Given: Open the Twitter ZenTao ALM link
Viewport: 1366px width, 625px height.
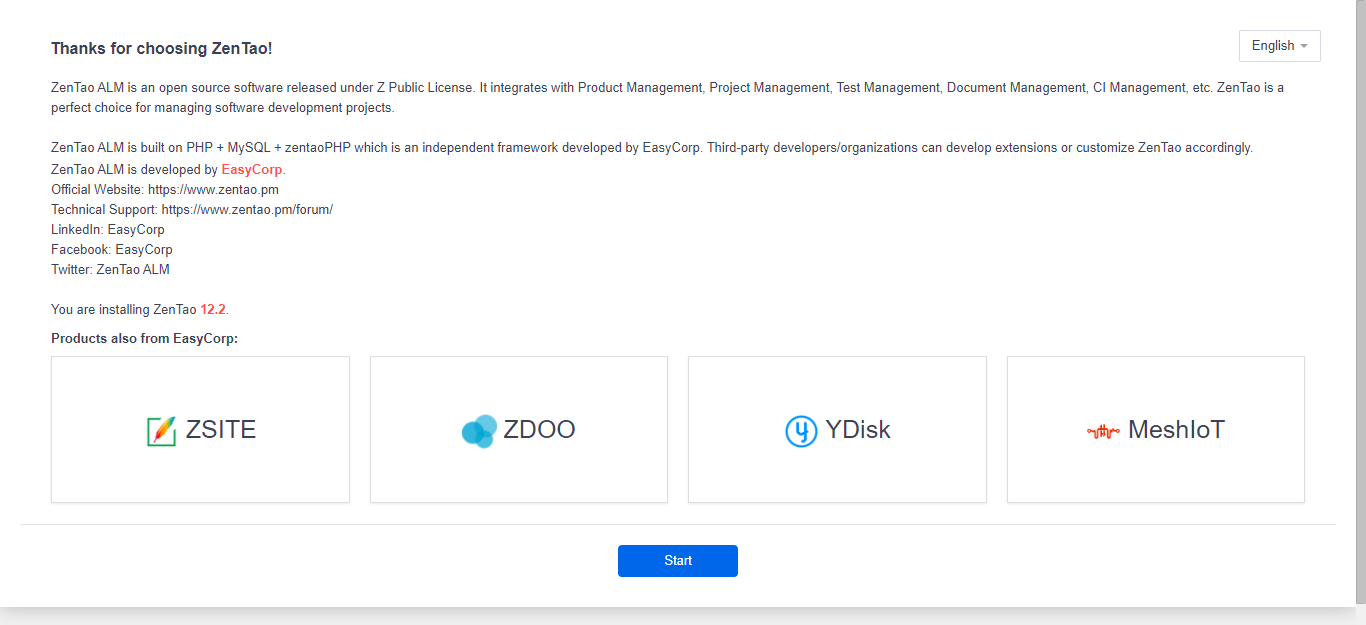Looking at the screenshot, I should pyautogui.click(x=133, y=270).
